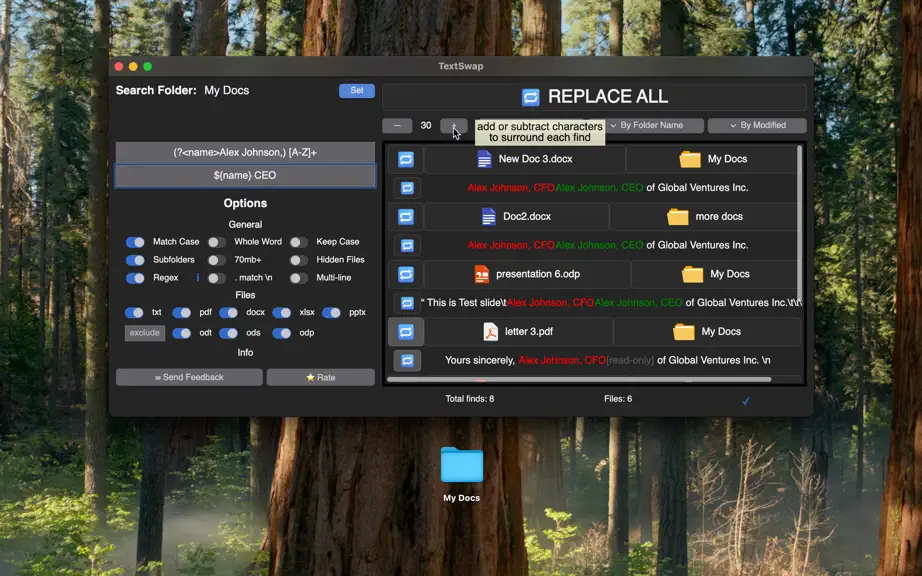Click the blue swap icon beside REPLACE ALL
The height and width of the screenshot is (576, 922).
tap(530, 97)
